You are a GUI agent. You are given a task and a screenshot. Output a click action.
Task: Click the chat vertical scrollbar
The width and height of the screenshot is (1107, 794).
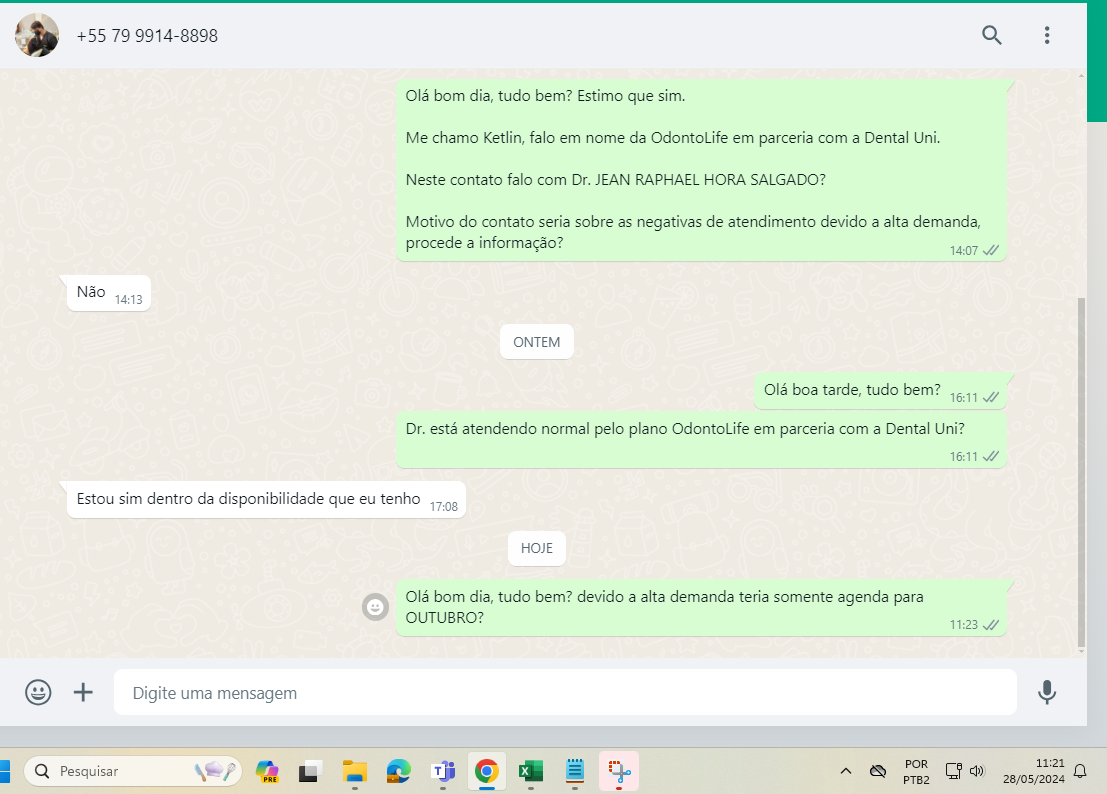(x=1082, y=473)
